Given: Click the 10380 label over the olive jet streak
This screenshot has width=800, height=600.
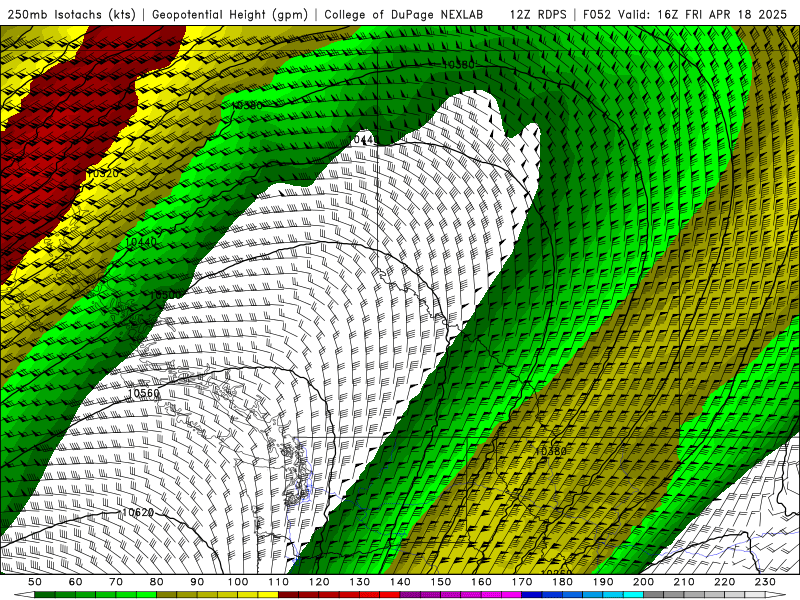Looking at the screenshot, I should (551, 452).
